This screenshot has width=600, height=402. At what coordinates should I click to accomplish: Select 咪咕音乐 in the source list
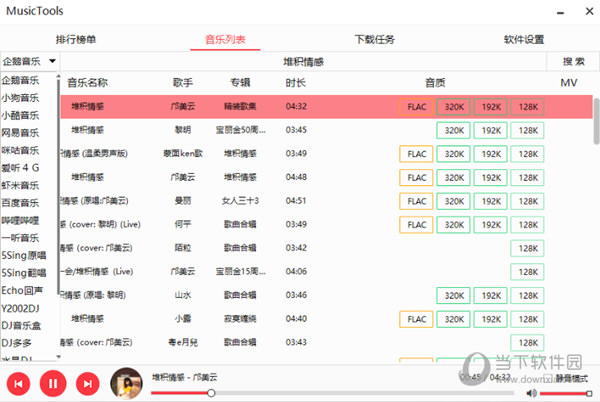(20, 150)
